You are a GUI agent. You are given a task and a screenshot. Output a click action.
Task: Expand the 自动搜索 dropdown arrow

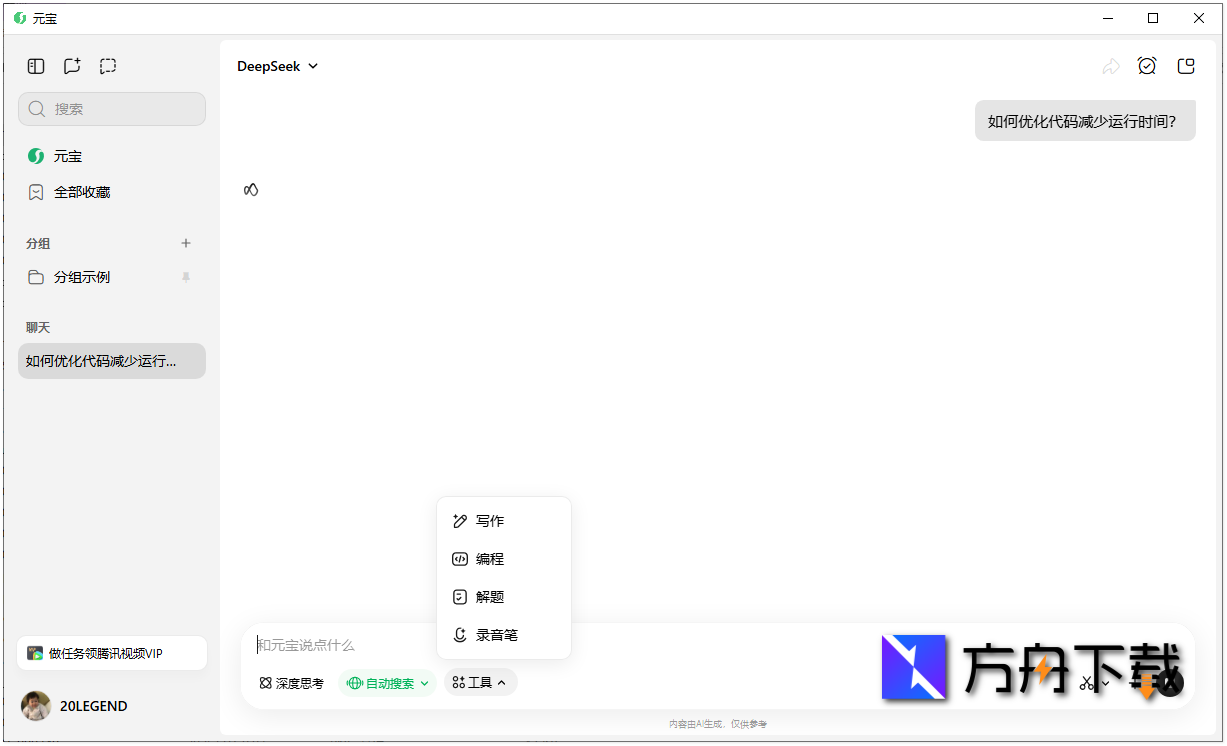click(423, 682)
